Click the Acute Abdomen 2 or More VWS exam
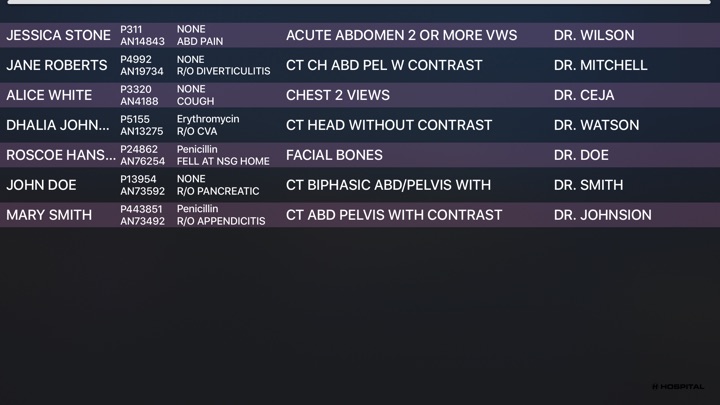This screenshot has height=405, width=720. (x=401, y=35)
